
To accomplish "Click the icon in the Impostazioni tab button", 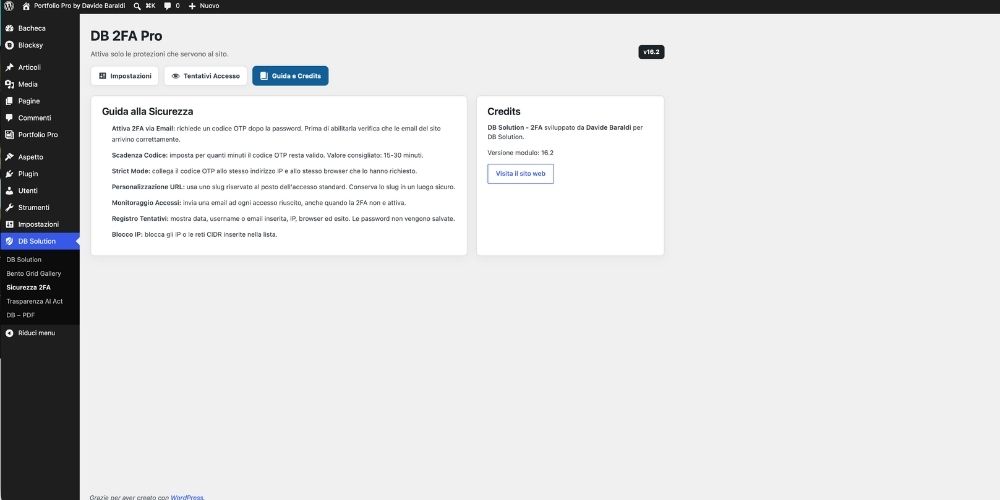I will click(103, 76).
